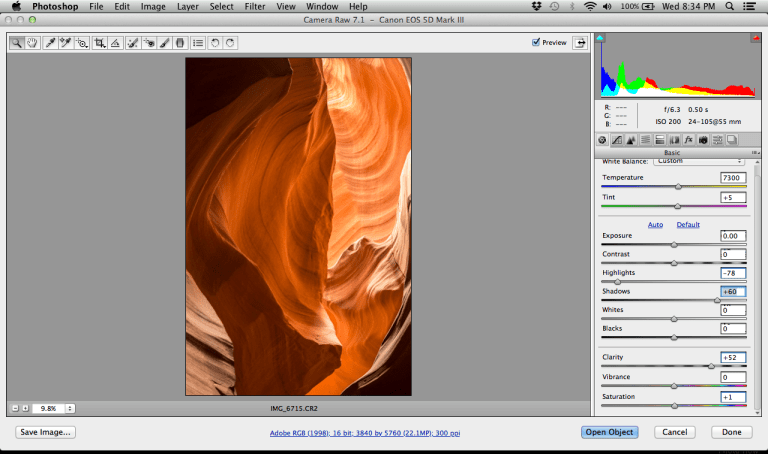Open the White Balance dropdown

699,161
